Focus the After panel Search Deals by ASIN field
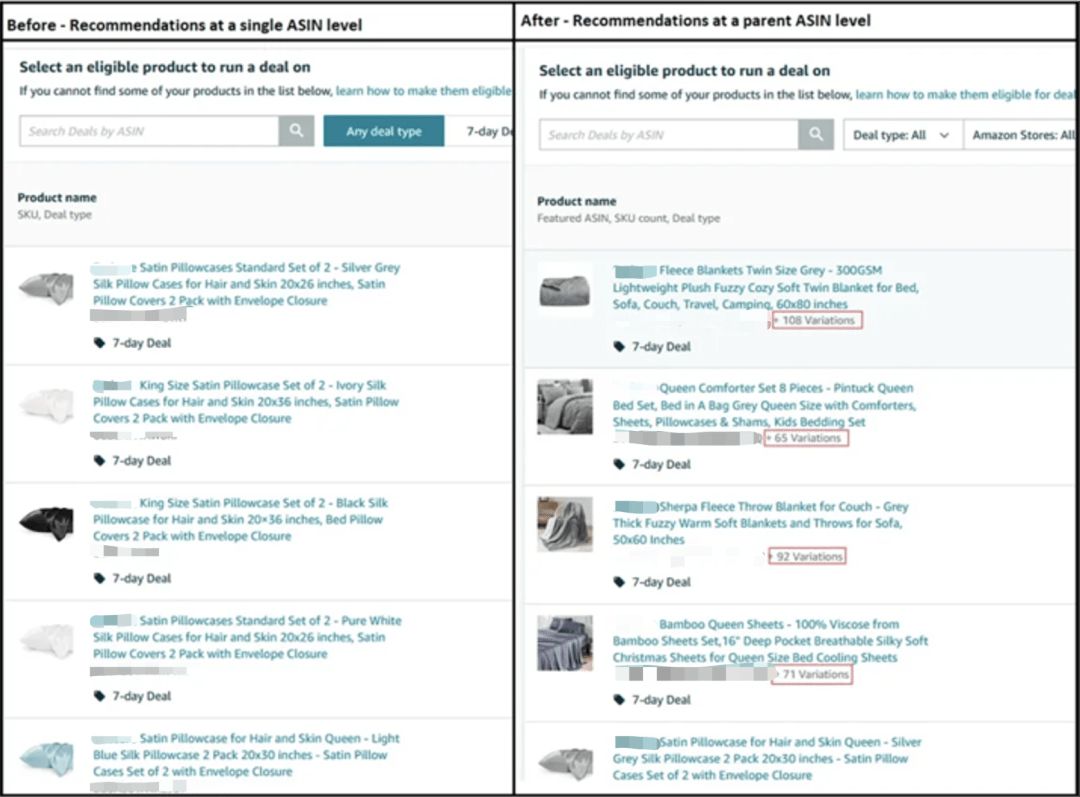 (668, 135)
